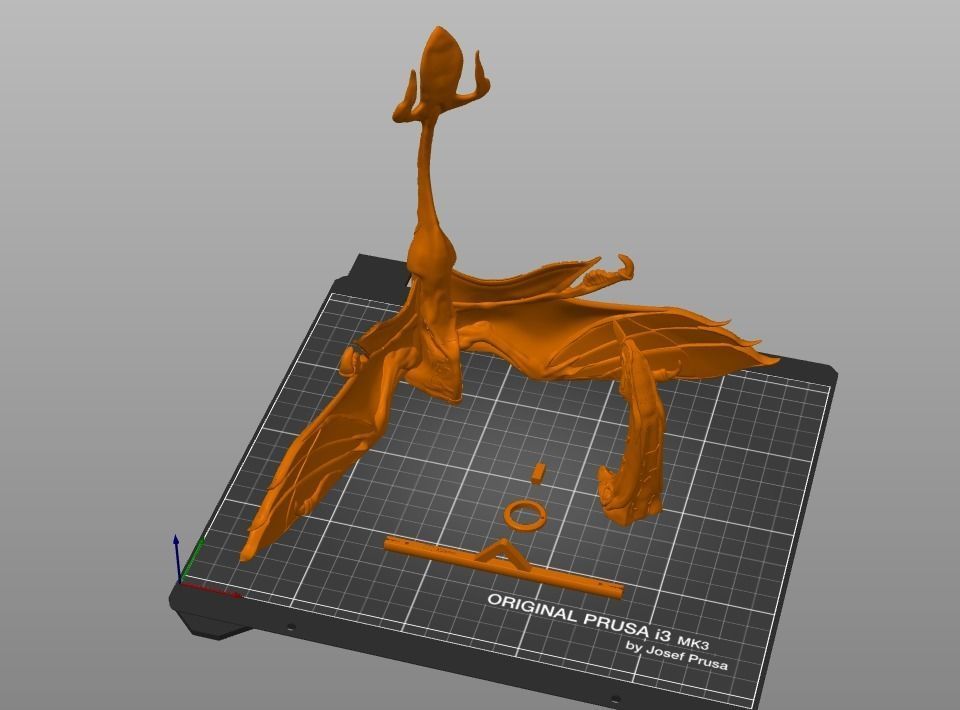Click the dragon's main body part
The image size is (960, 710).
[440, 320]
